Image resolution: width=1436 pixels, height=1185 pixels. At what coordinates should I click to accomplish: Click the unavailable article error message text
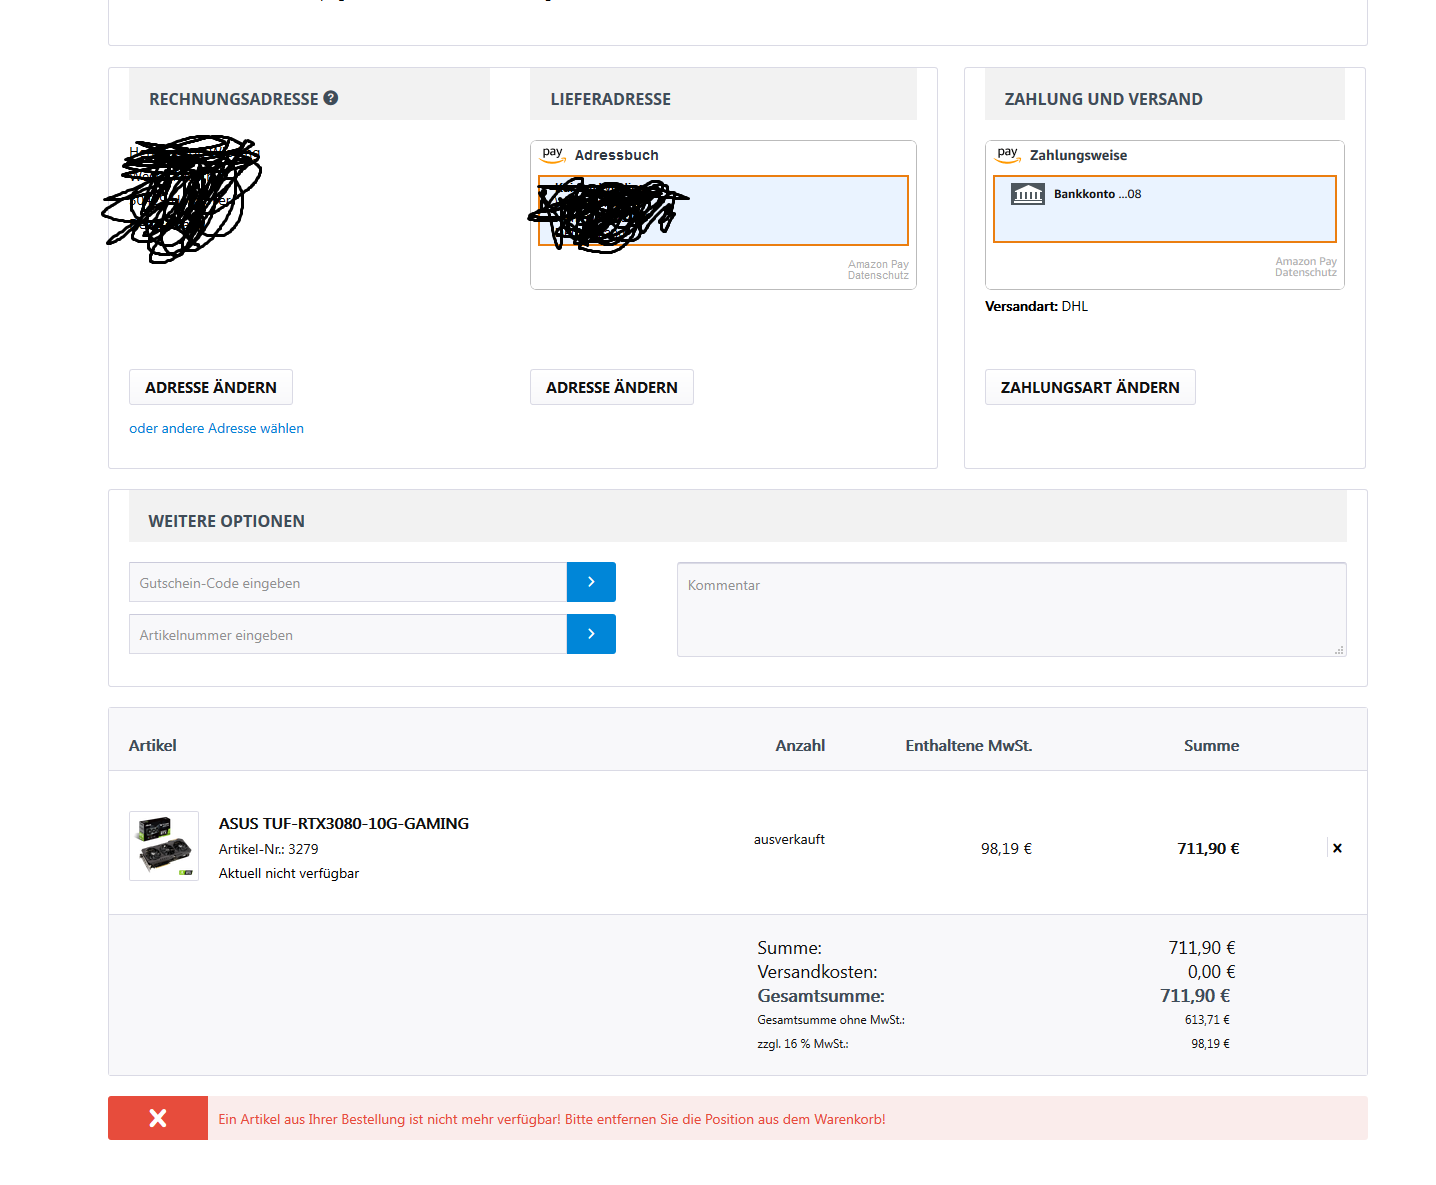point(552,1119)
